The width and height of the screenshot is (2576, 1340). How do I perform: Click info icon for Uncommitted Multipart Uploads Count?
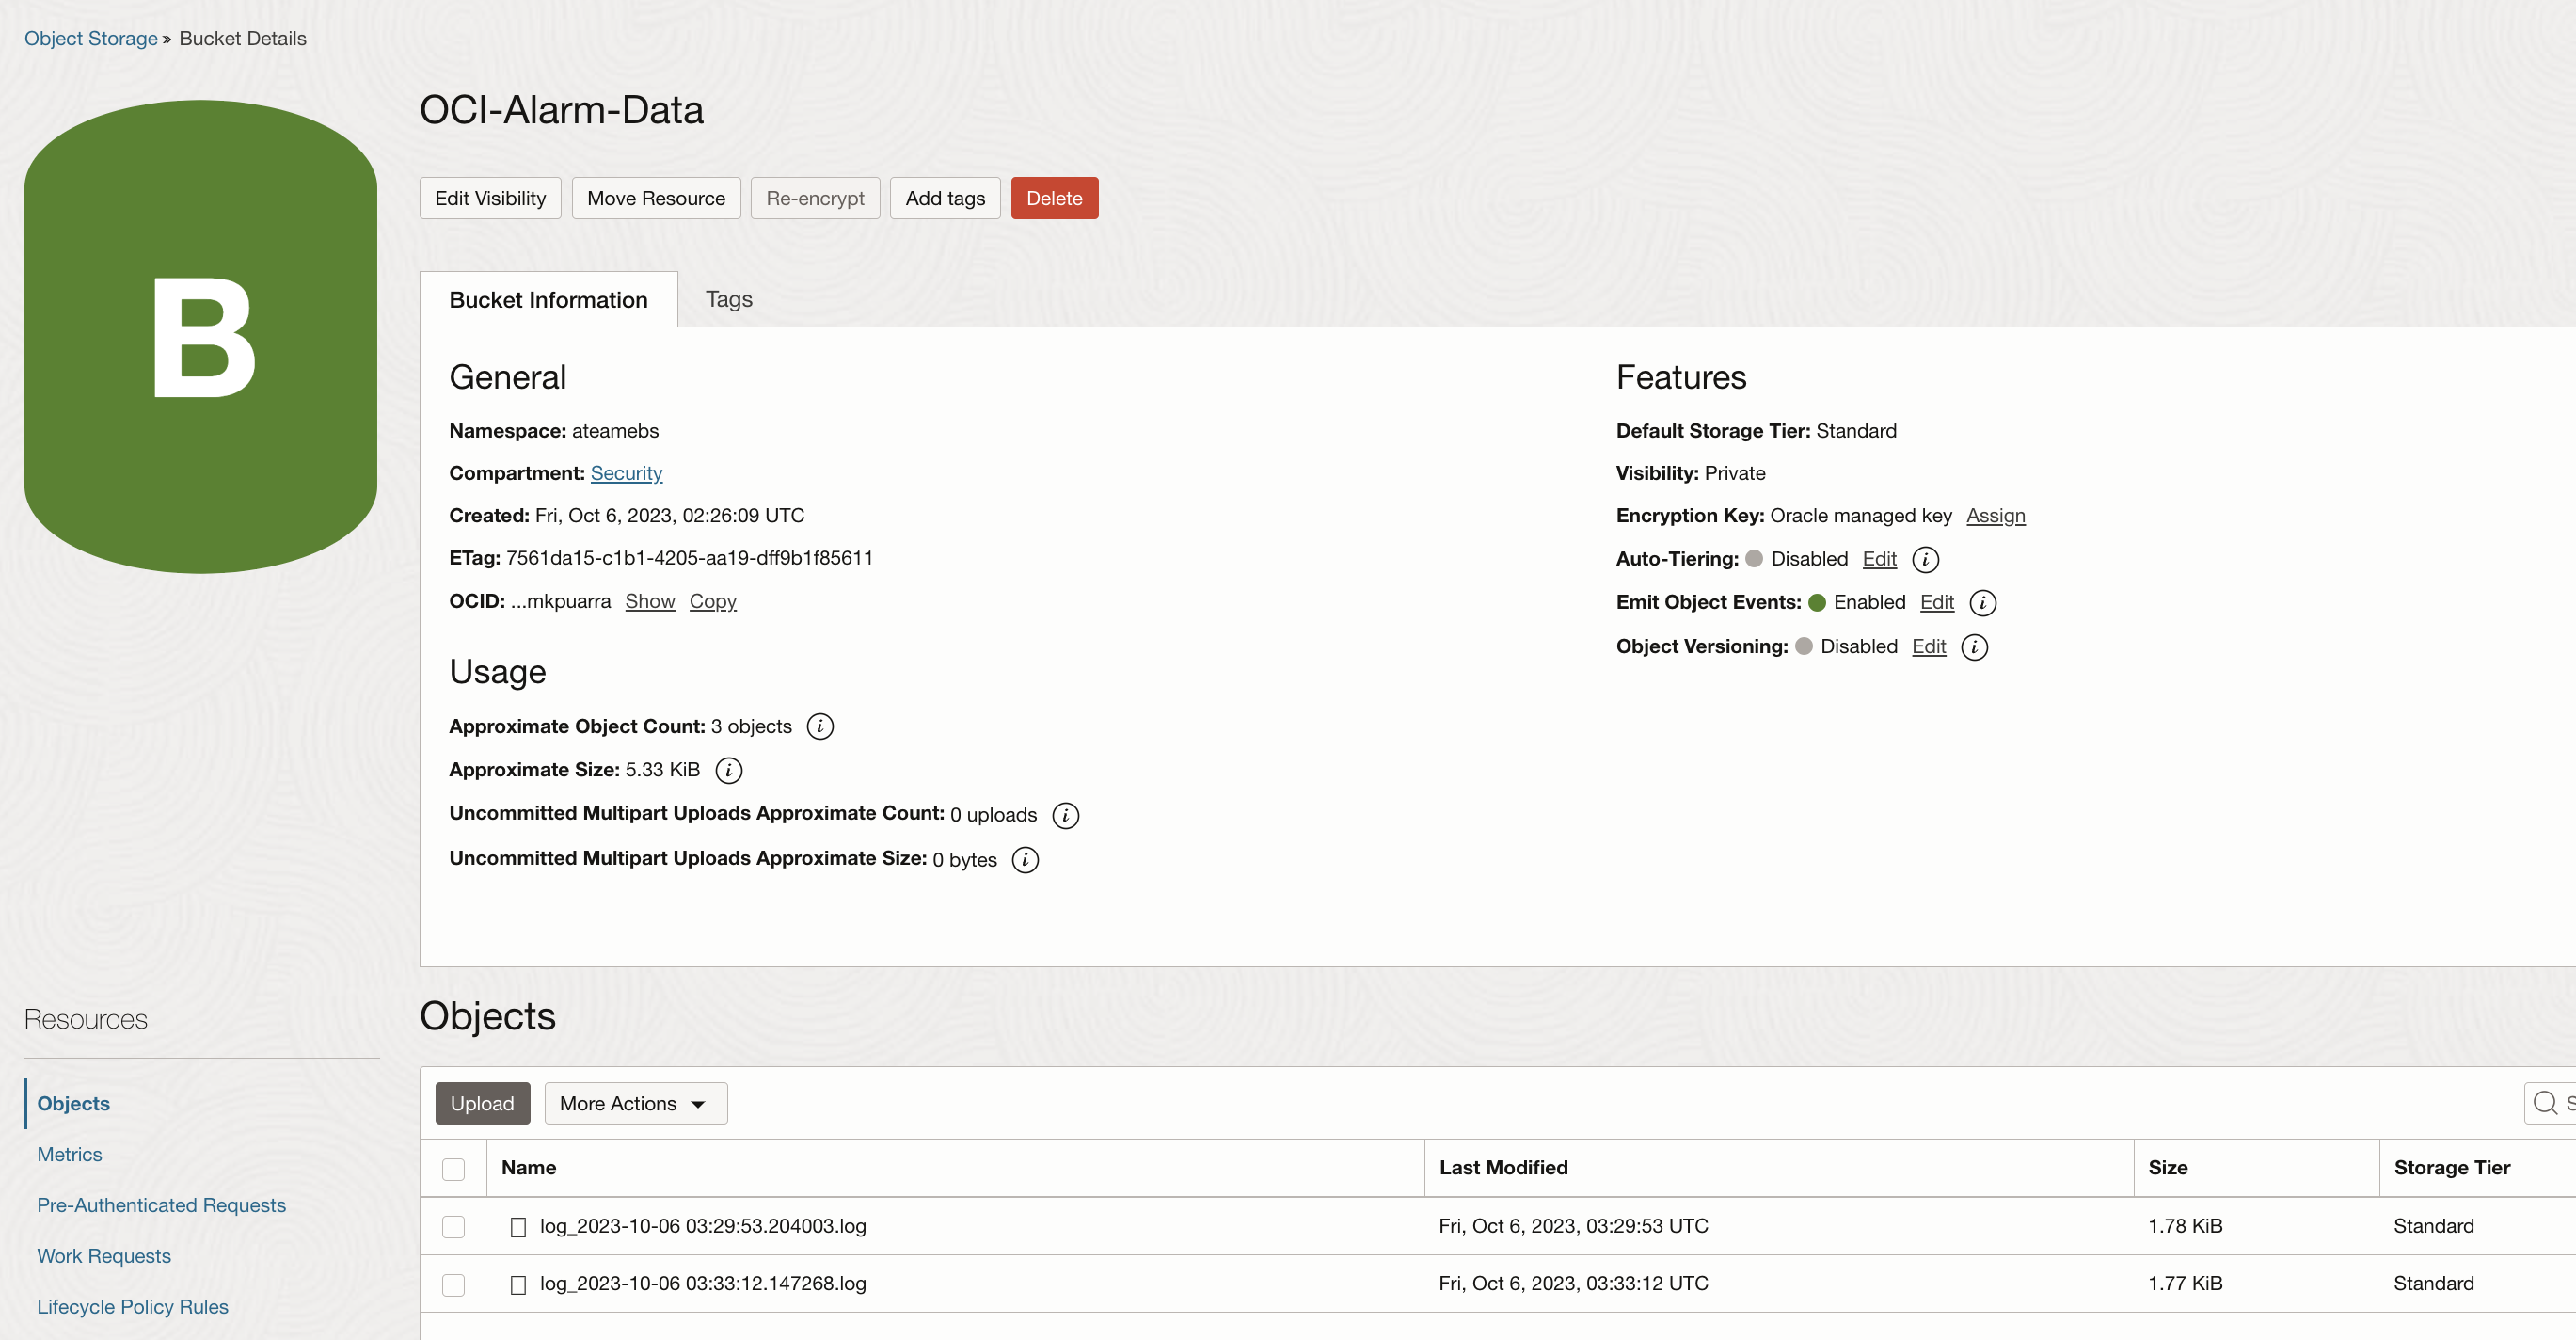pos(1065,815)
